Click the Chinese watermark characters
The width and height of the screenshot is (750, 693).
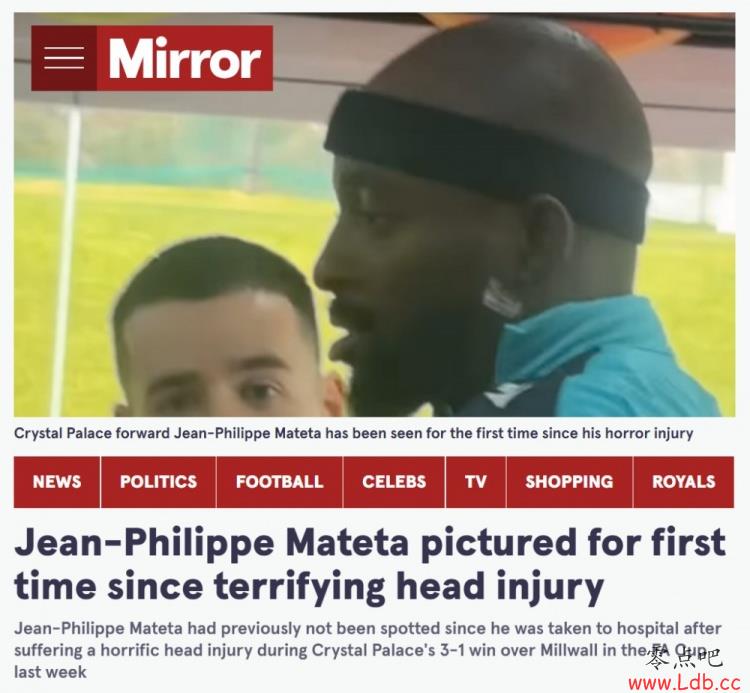pyautogui.click(x=683, y=658)
